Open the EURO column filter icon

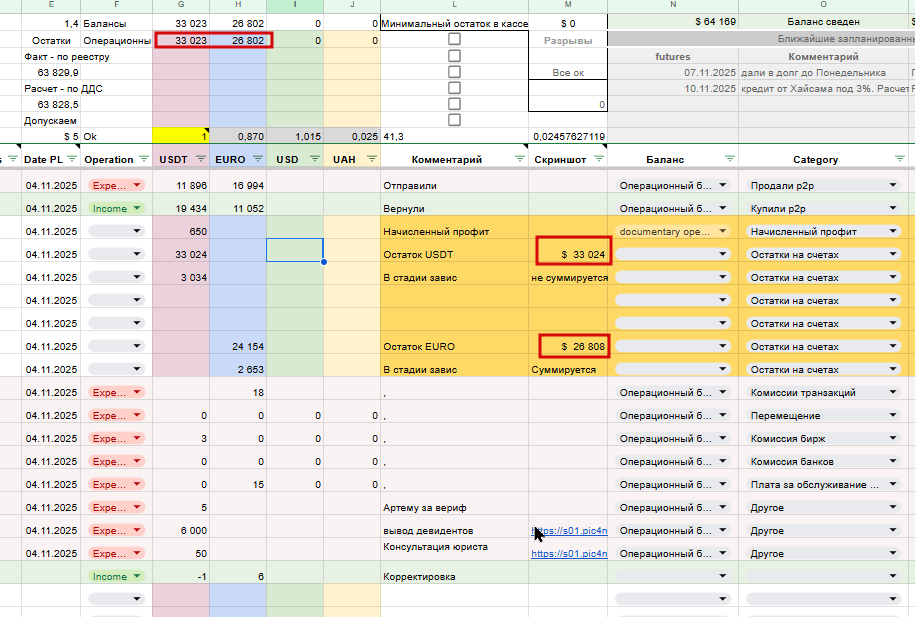pyautogui.click(x=258, y=159)
